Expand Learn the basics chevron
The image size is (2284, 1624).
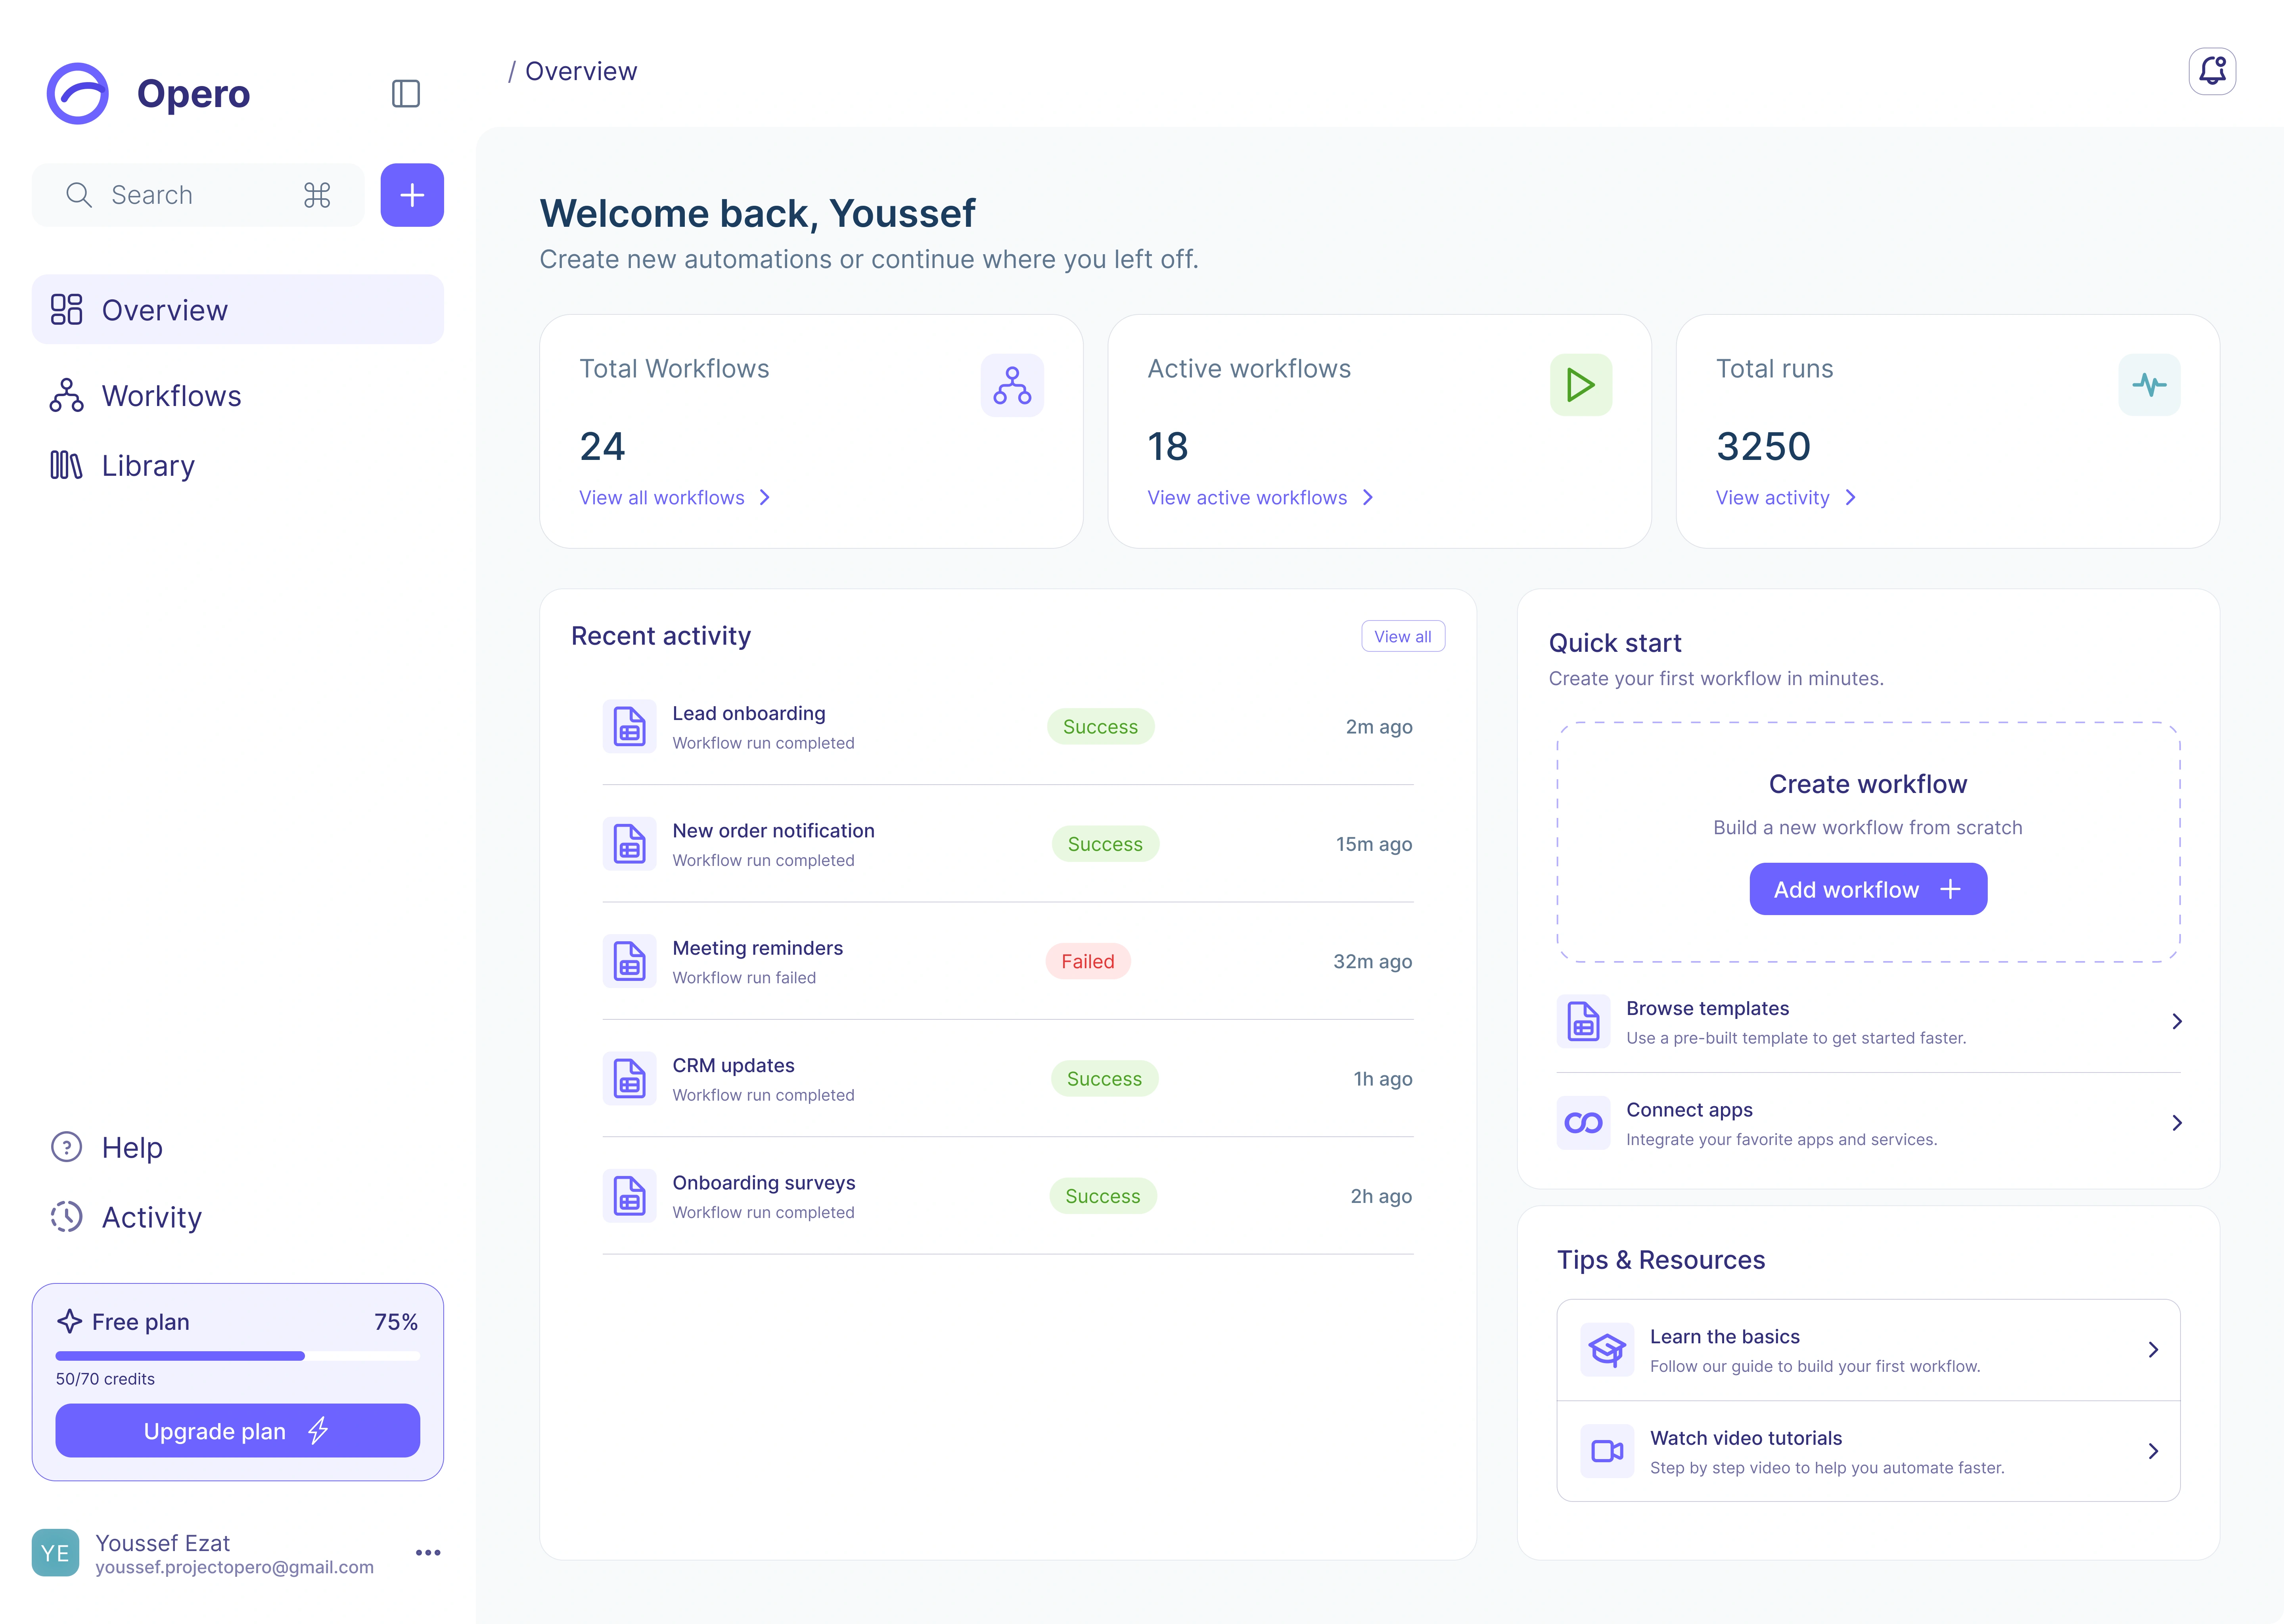click(x=2153, y=1350)
